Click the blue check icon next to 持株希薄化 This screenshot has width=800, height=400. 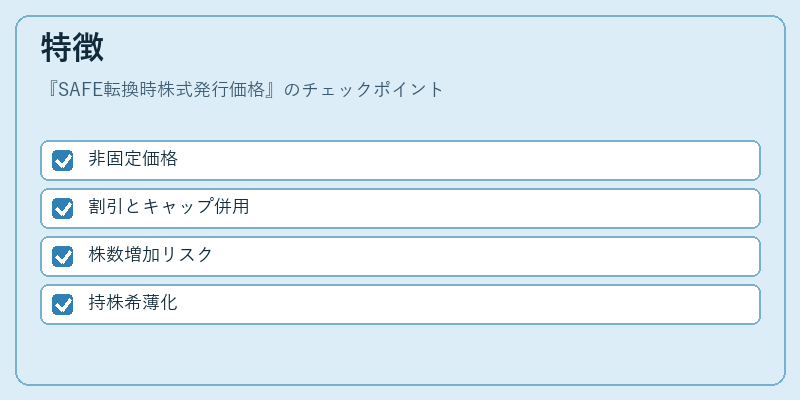click(62, 304)
